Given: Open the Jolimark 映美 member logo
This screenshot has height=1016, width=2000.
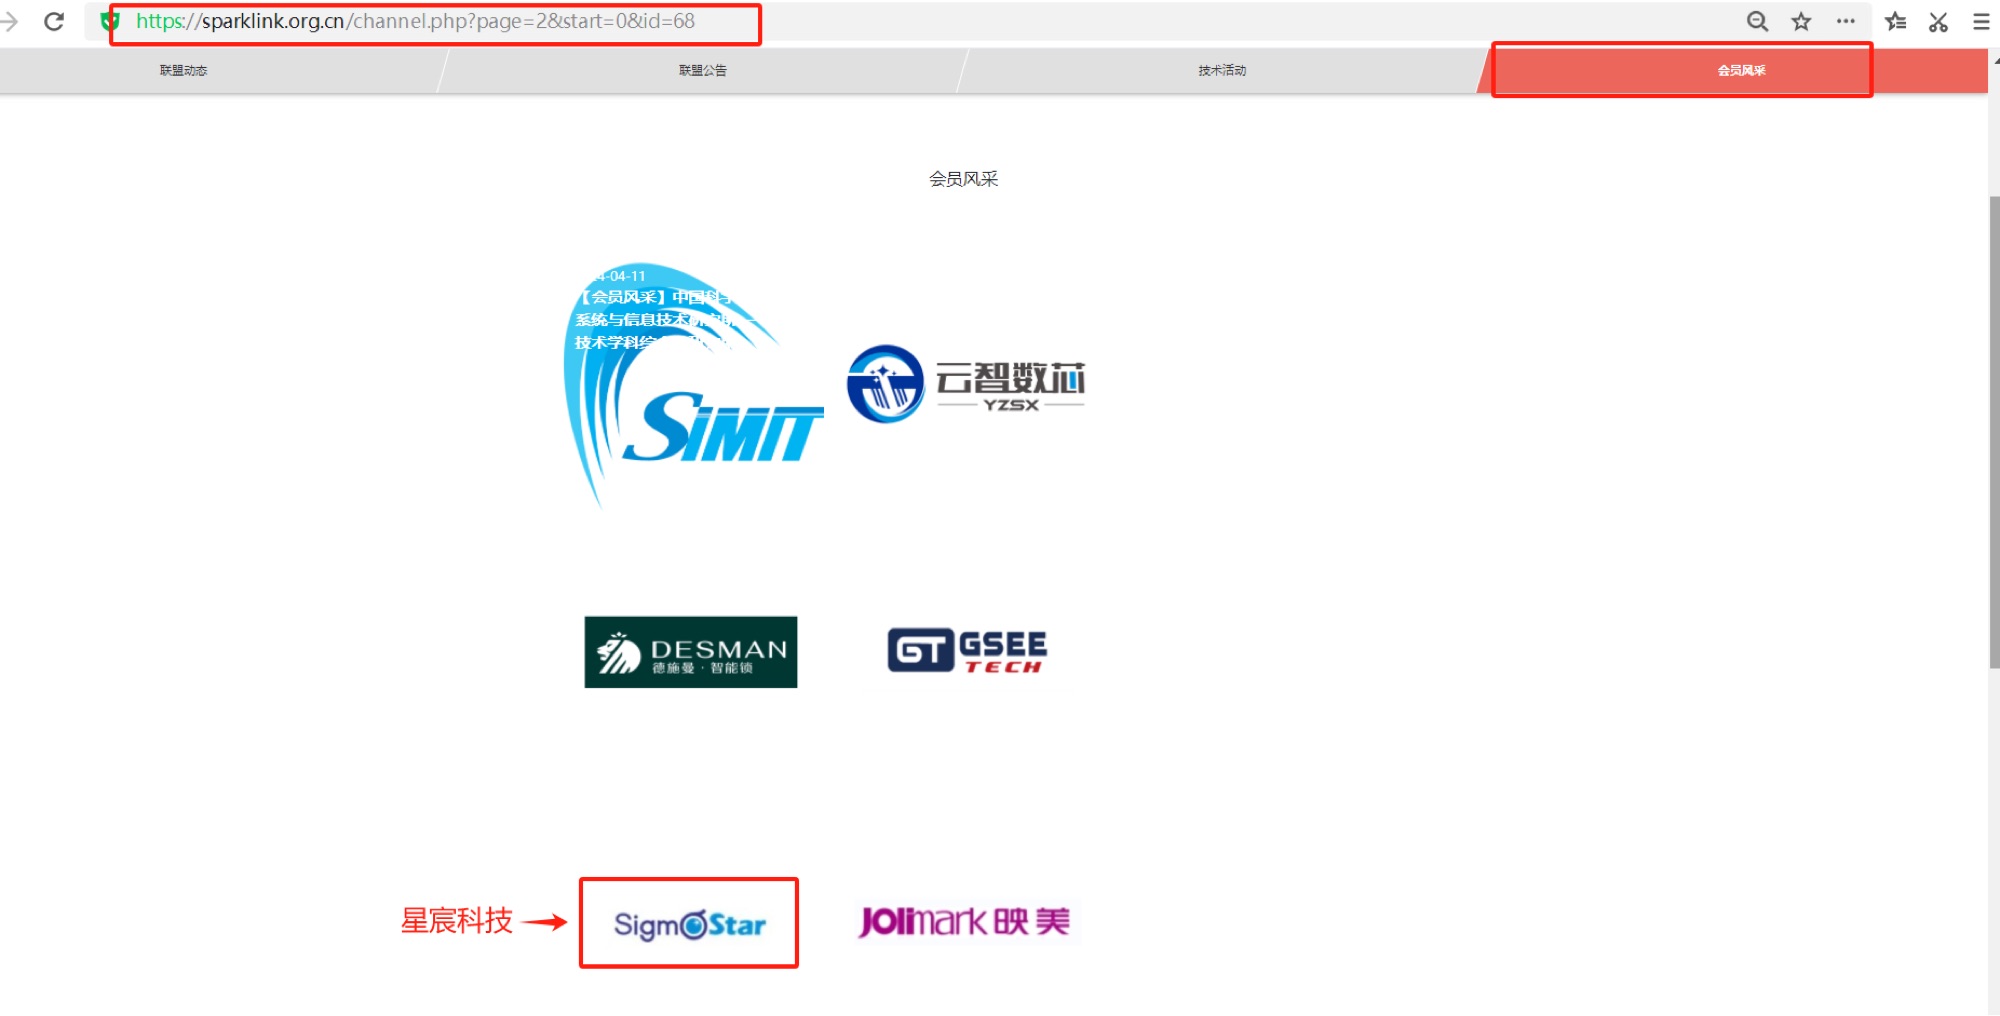Looking at the screenshot, I should (965, 921).
